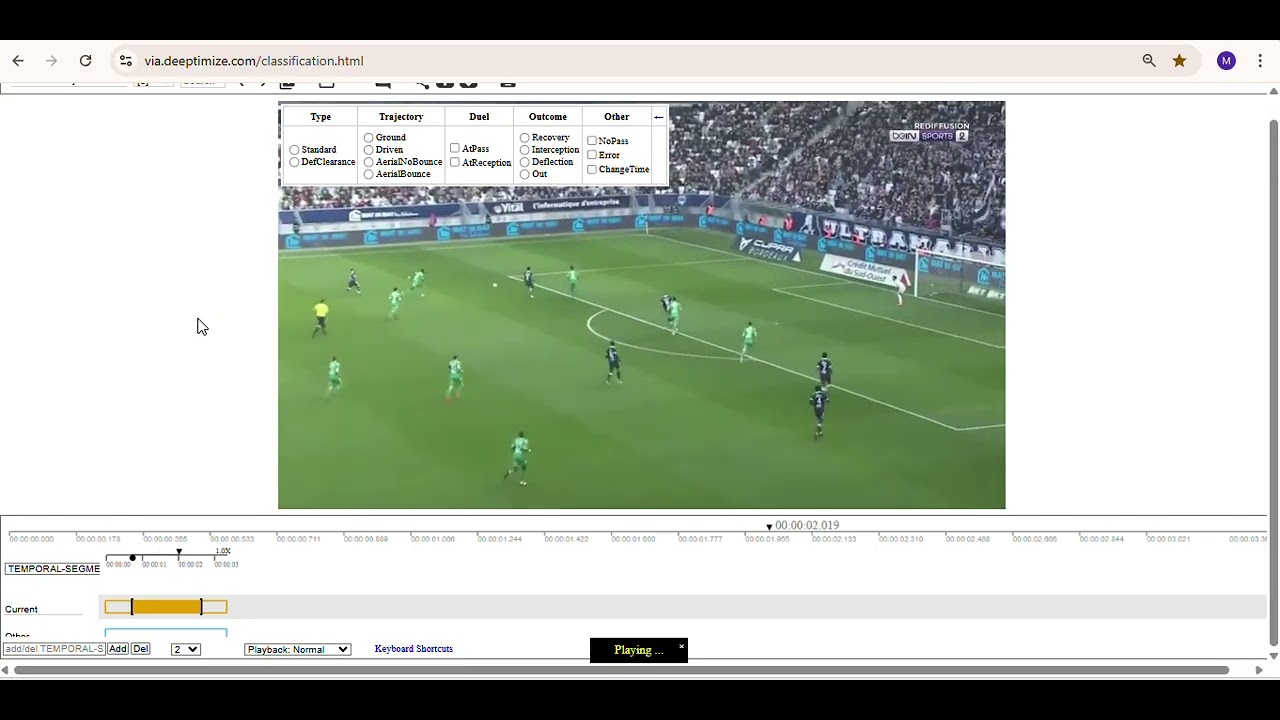The width and height of the screenshot is (1280, 720).
Task: Tick the Error checkbox
Action: pos(591,155)
